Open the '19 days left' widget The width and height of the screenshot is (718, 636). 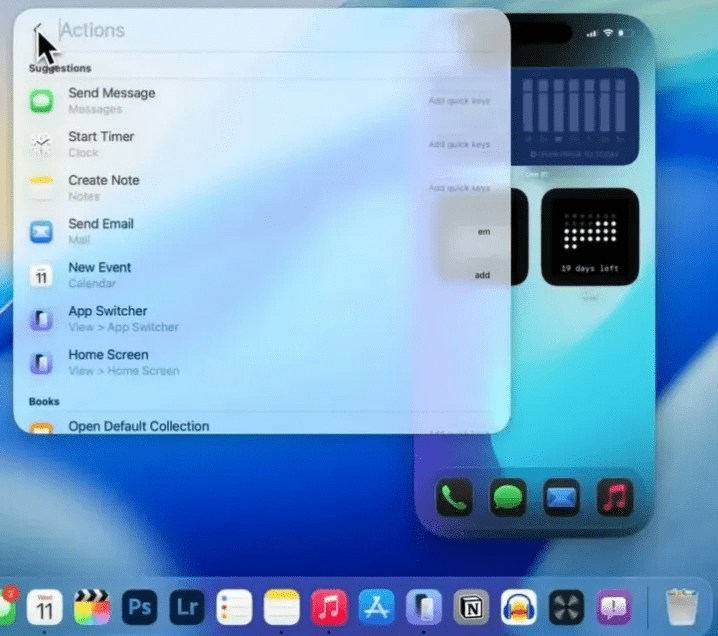tap(589, 237)
